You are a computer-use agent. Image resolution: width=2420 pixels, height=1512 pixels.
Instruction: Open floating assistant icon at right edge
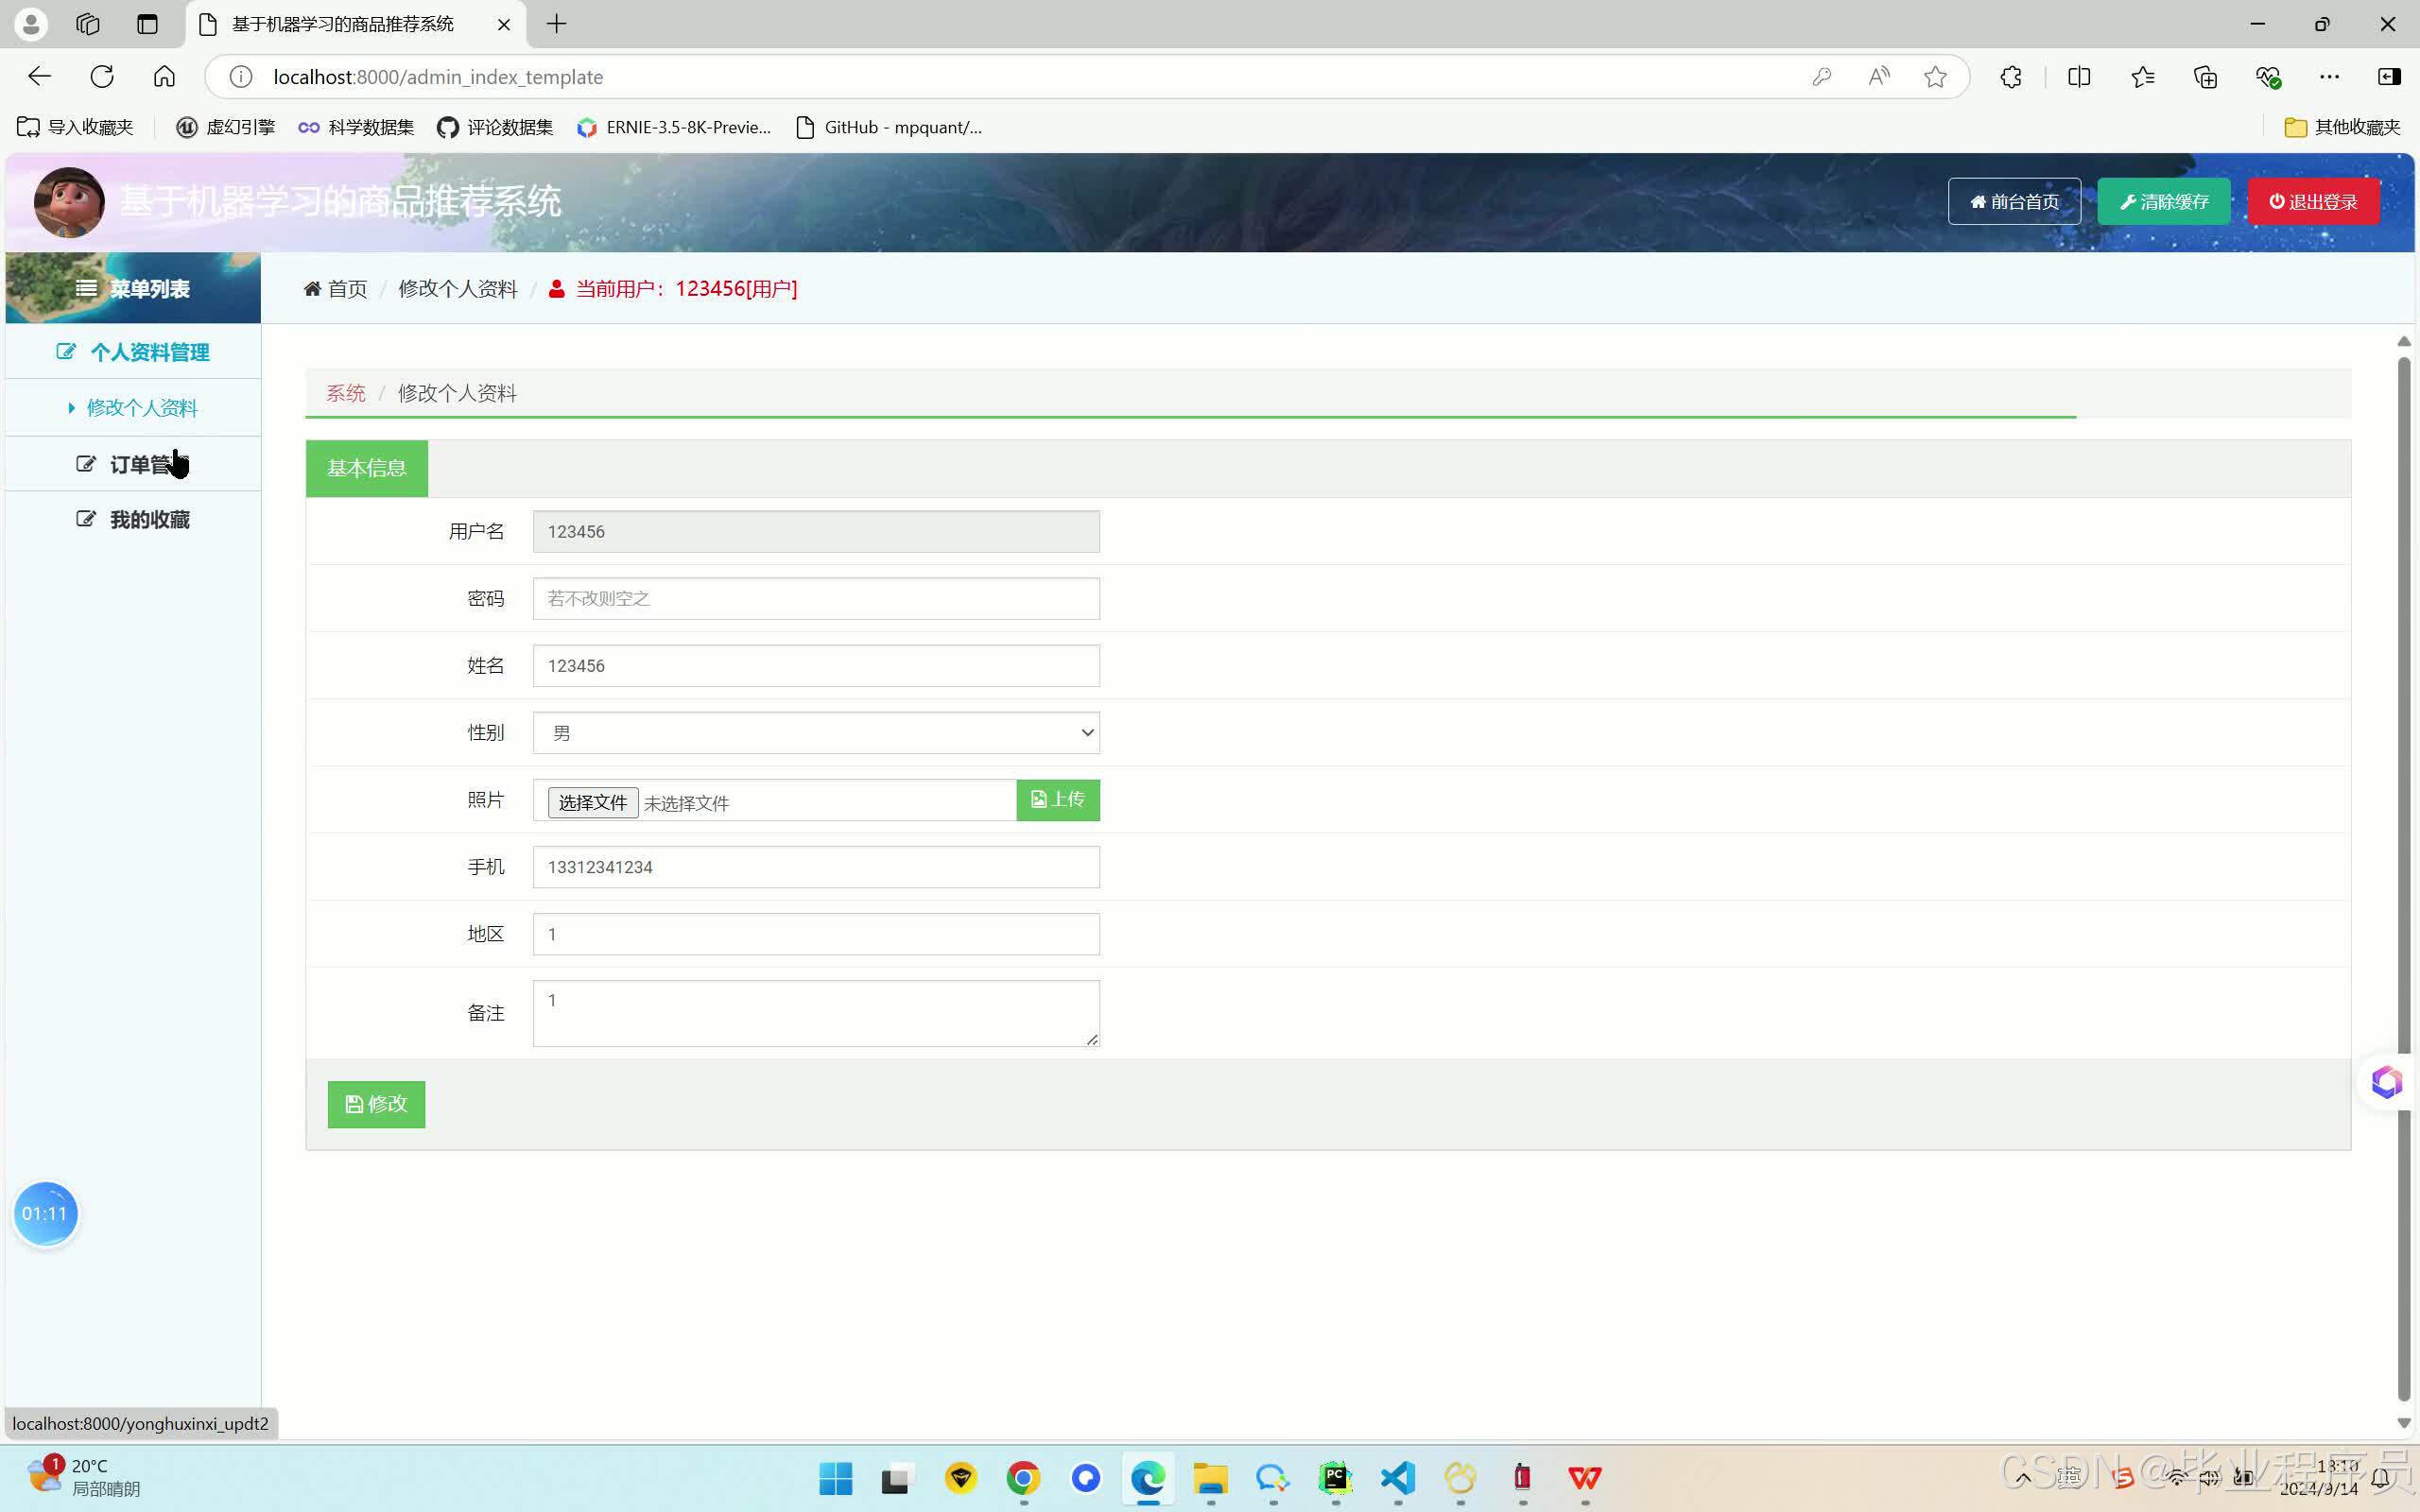pyautogui.click(x=2387, y=1081)
